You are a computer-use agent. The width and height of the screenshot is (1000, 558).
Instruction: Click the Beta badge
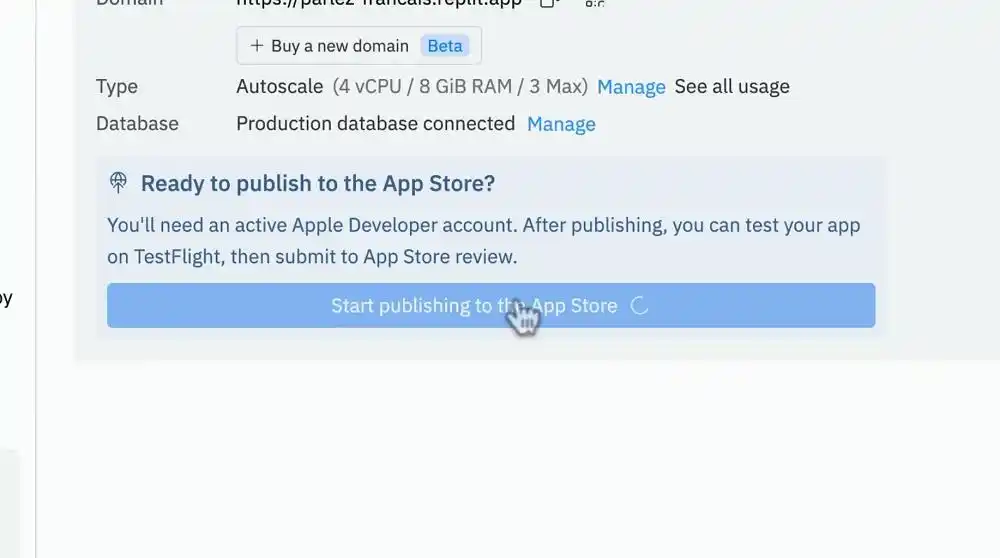click(x=445, y=46)
